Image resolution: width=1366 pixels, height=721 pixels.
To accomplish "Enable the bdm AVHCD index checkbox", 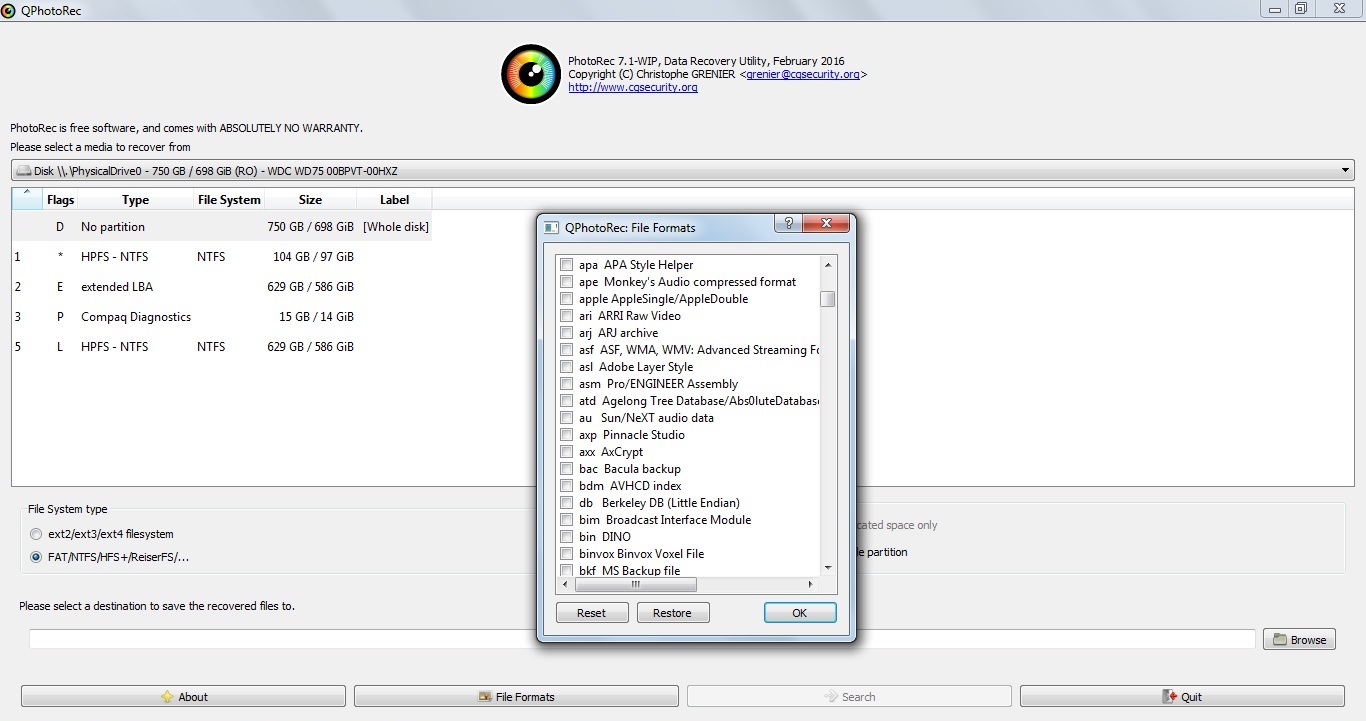I will click(566, 486).
